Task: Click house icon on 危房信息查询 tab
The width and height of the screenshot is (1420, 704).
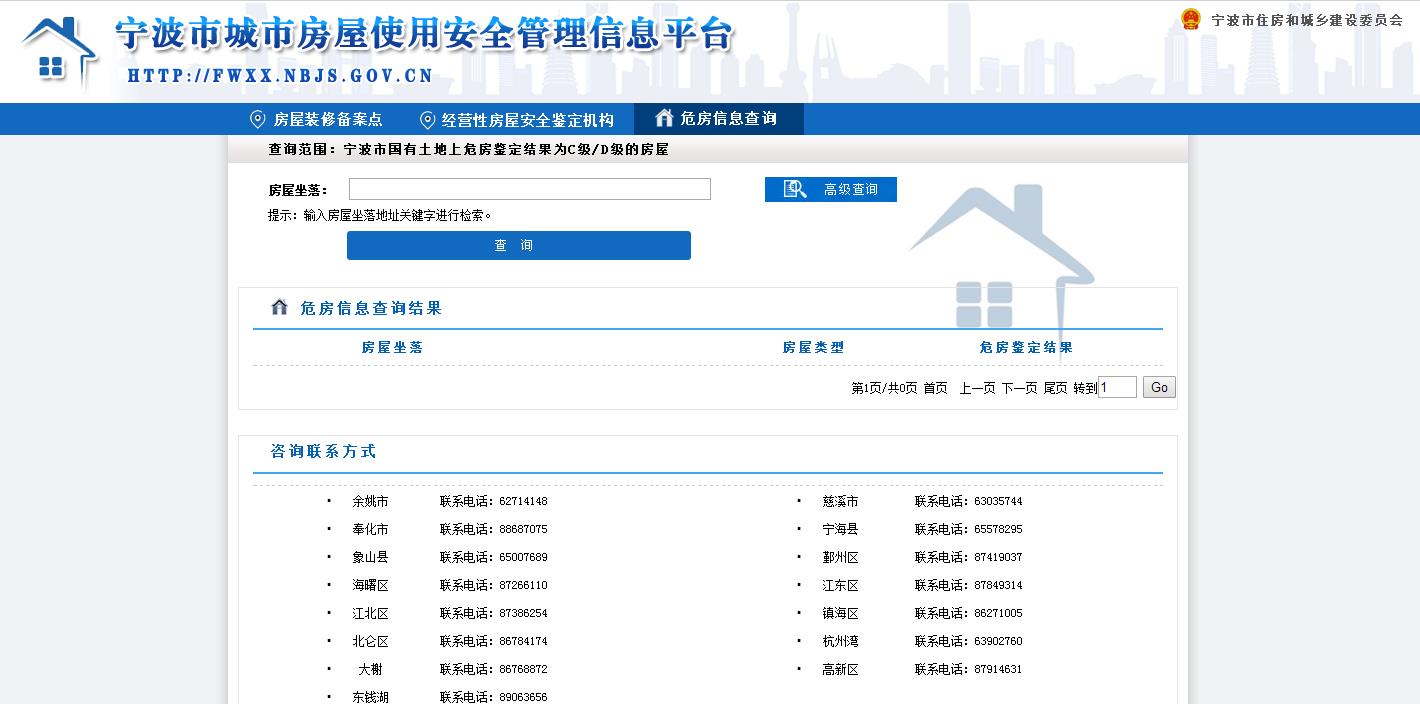Action: (x=664, y=118)
